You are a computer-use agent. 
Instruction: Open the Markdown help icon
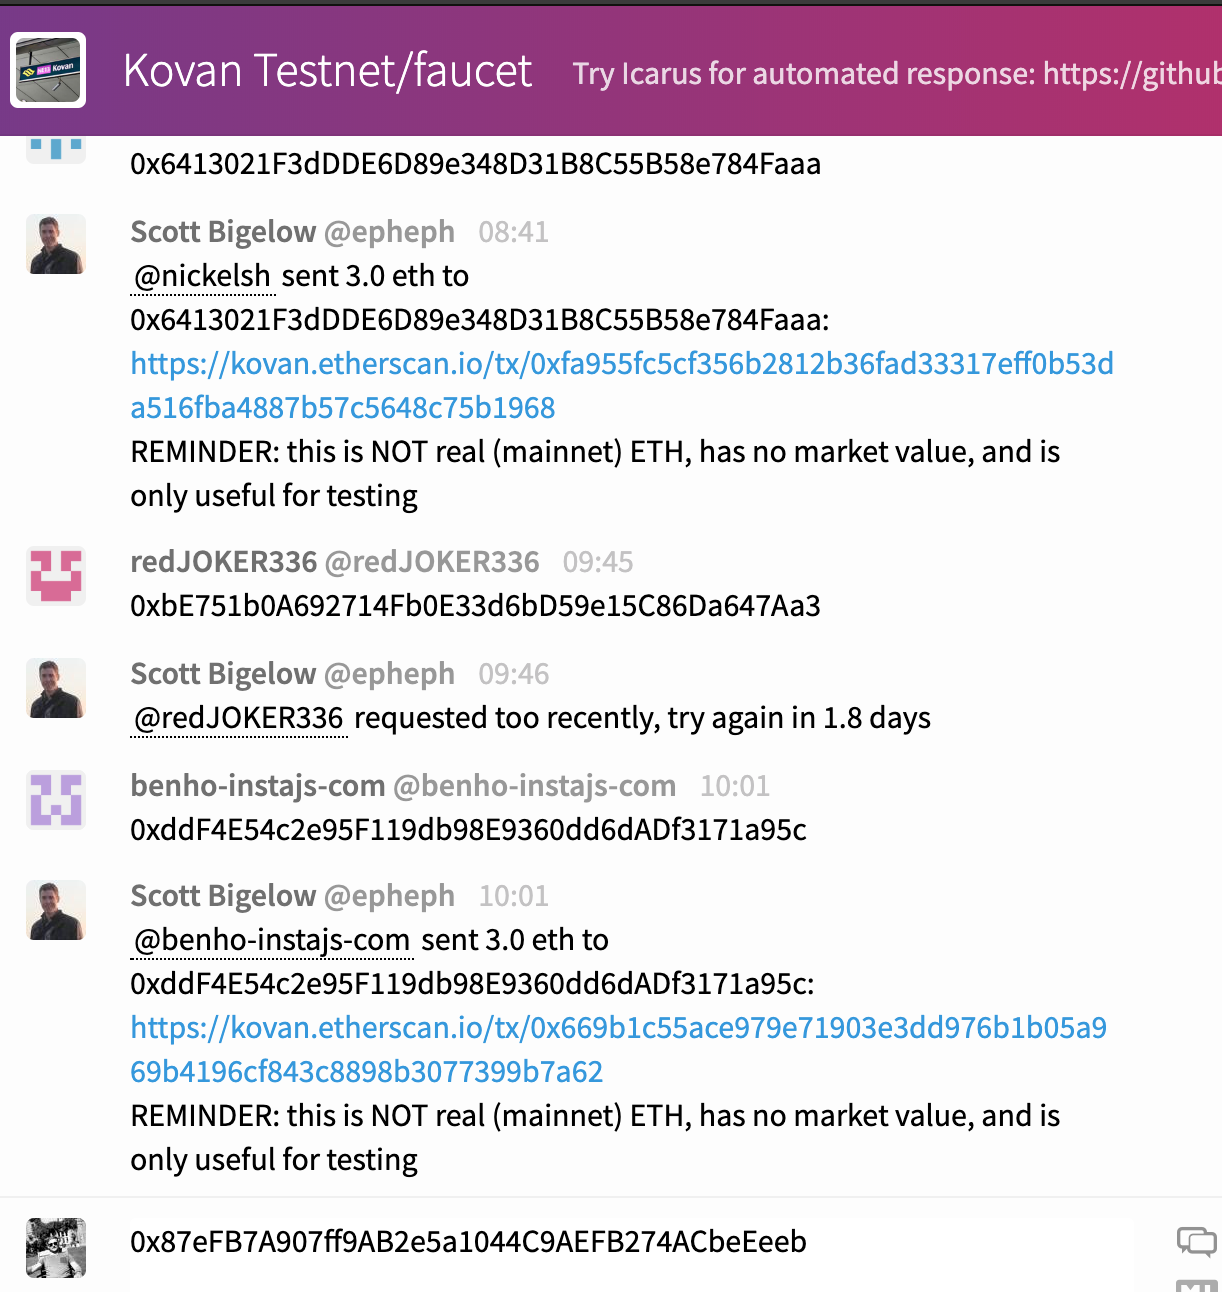(1196, 1285)
